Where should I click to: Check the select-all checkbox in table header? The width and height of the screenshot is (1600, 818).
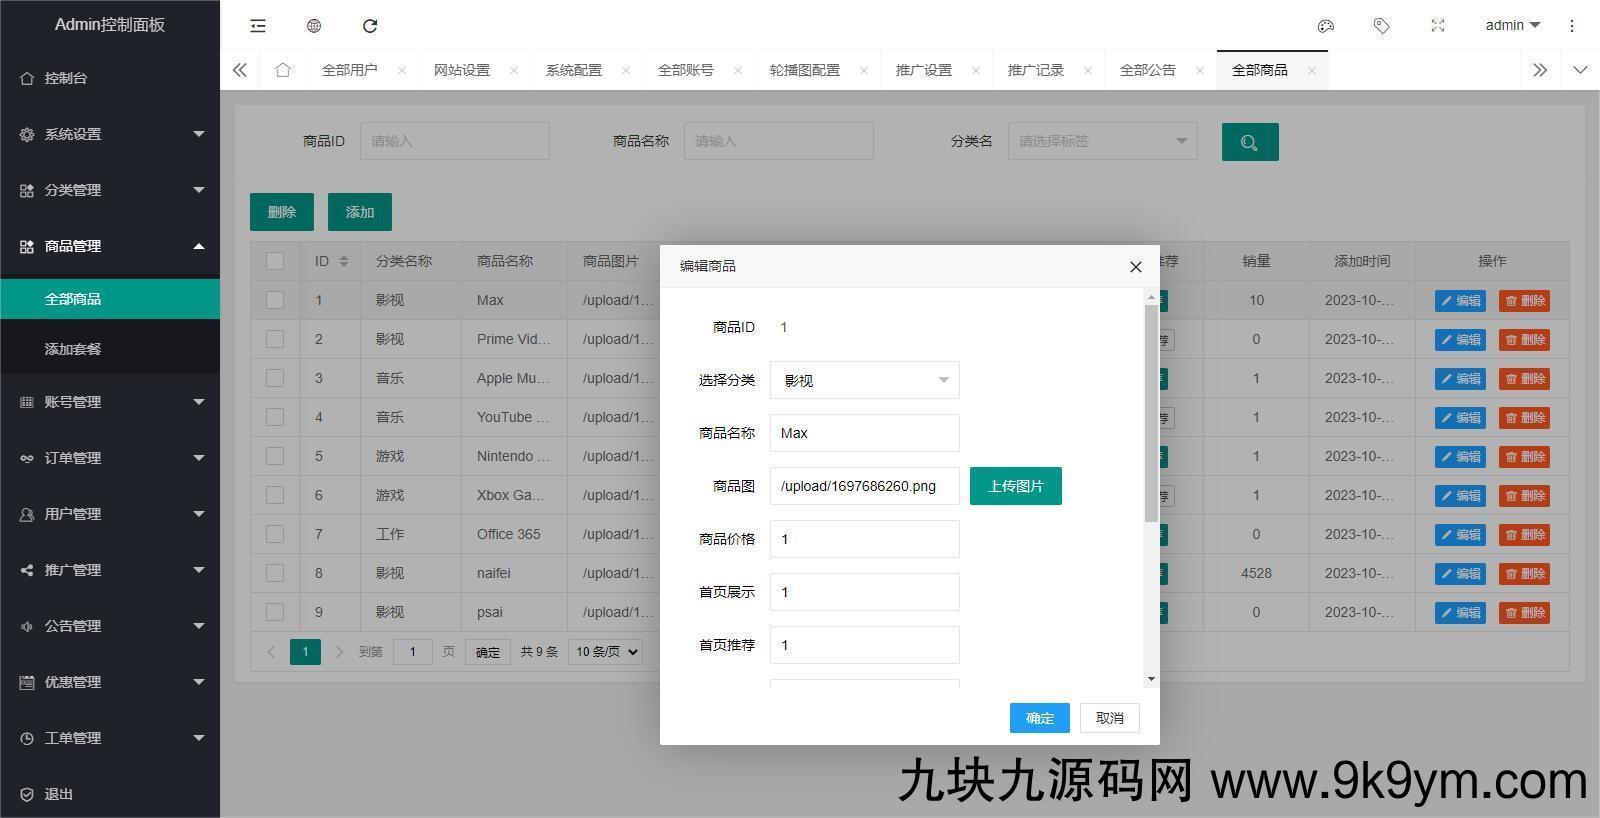(x=275, y=261)
